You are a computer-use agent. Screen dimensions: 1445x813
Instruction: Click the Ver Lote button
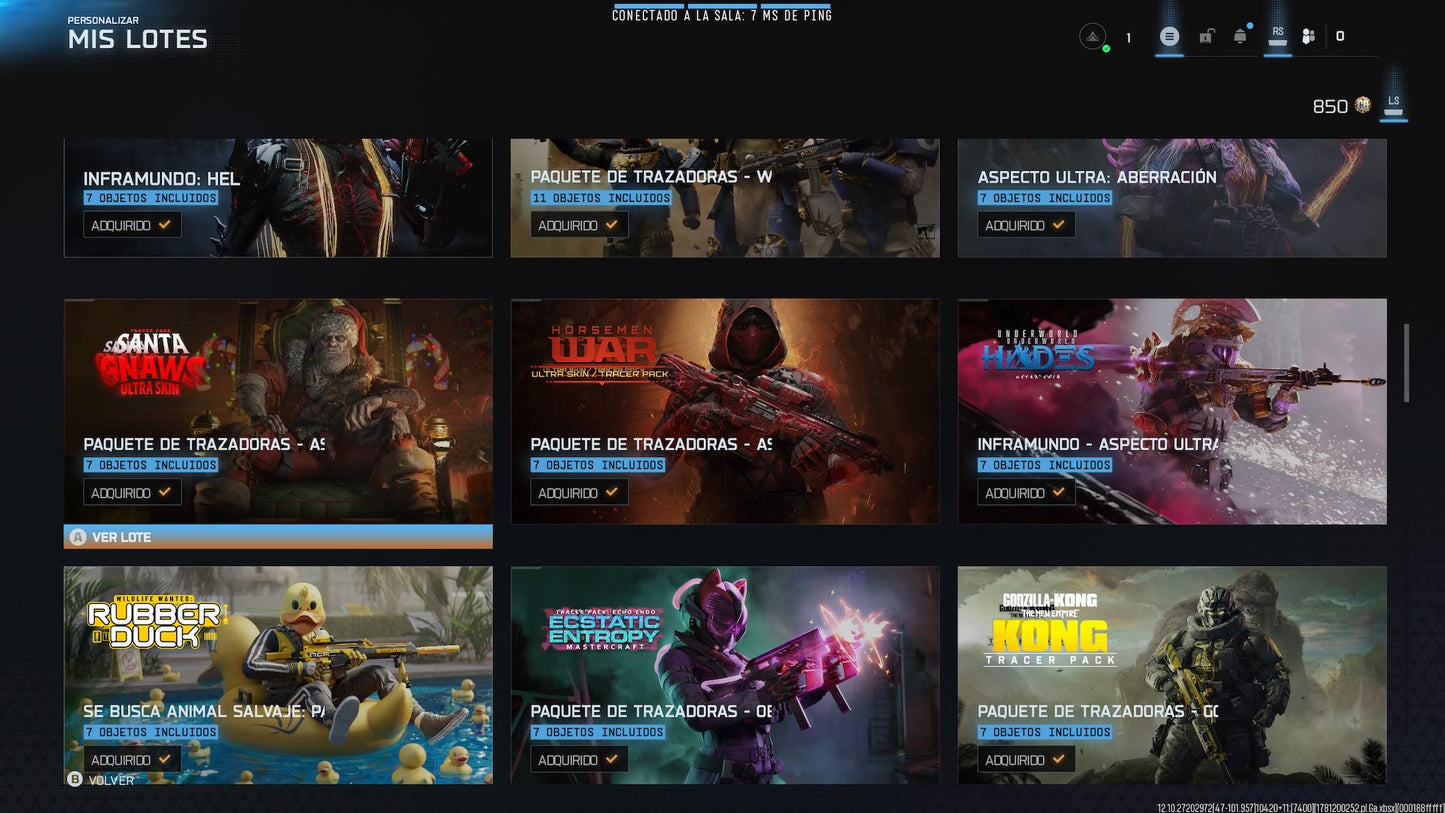pos(278,537)
